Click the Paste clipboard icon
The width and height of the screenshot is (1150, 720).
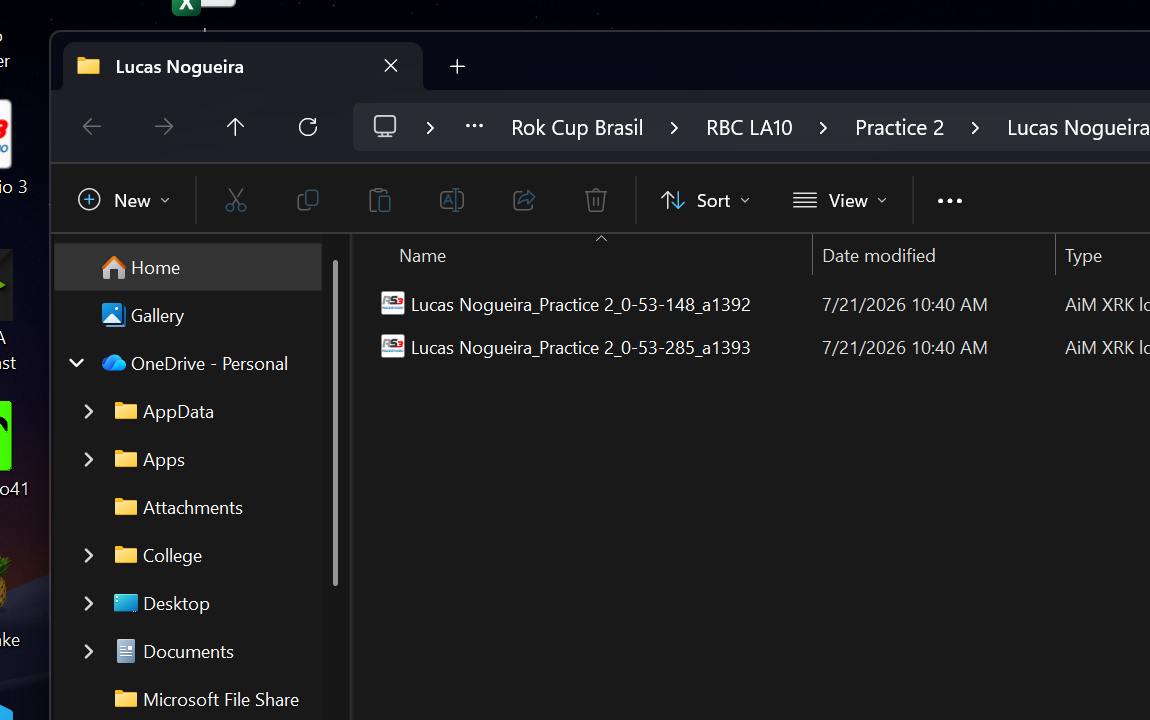click(379, 200)
